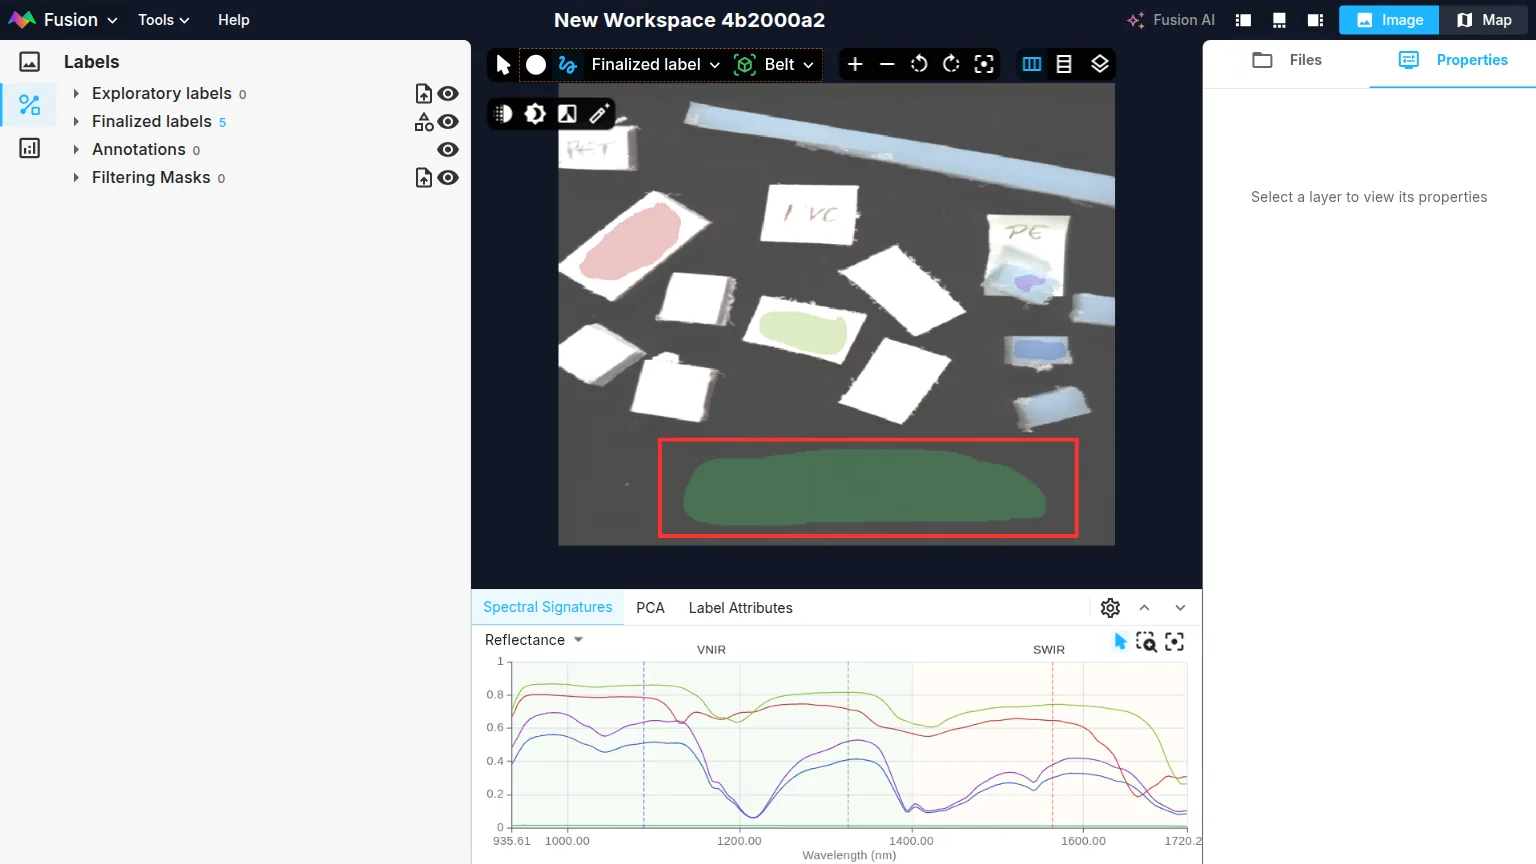Image resolution: width=1536 pixels, height=864 pixels.
Task: Activate the magic wand pen tool
Action: point(599,114)
